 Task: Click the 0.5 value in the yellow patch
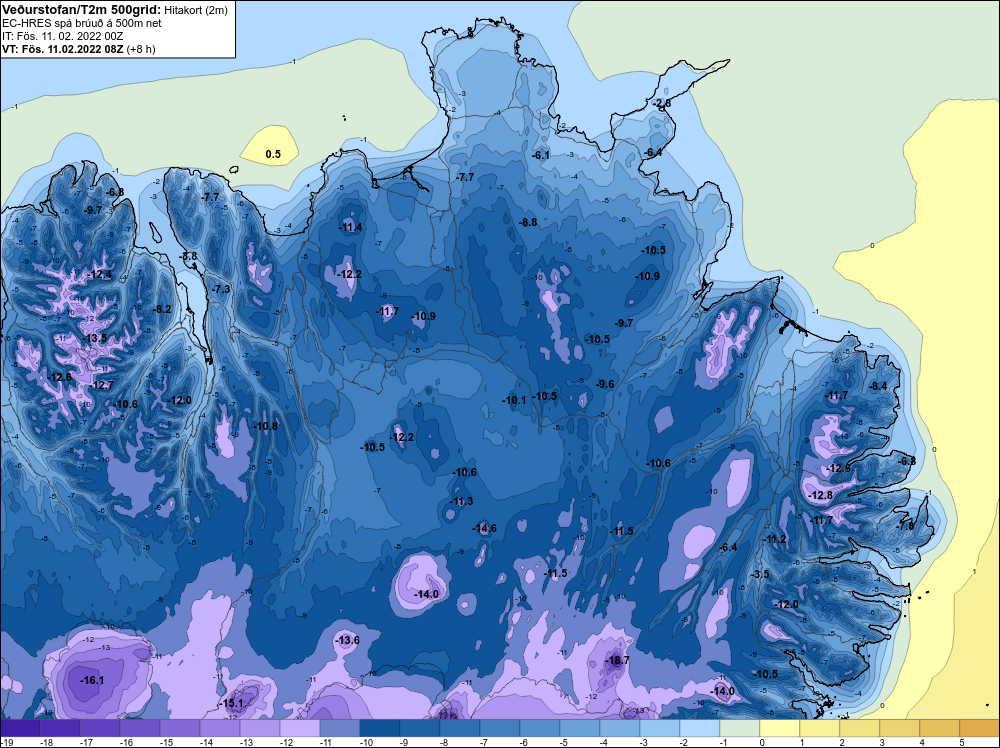pos(273,154)
